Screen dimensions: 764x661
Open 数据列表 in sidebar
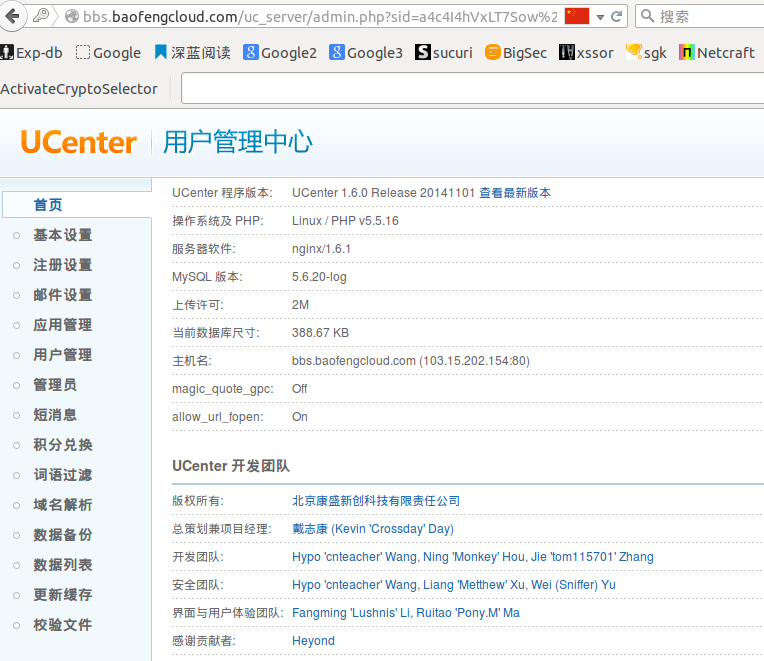(x=62, y=565)
